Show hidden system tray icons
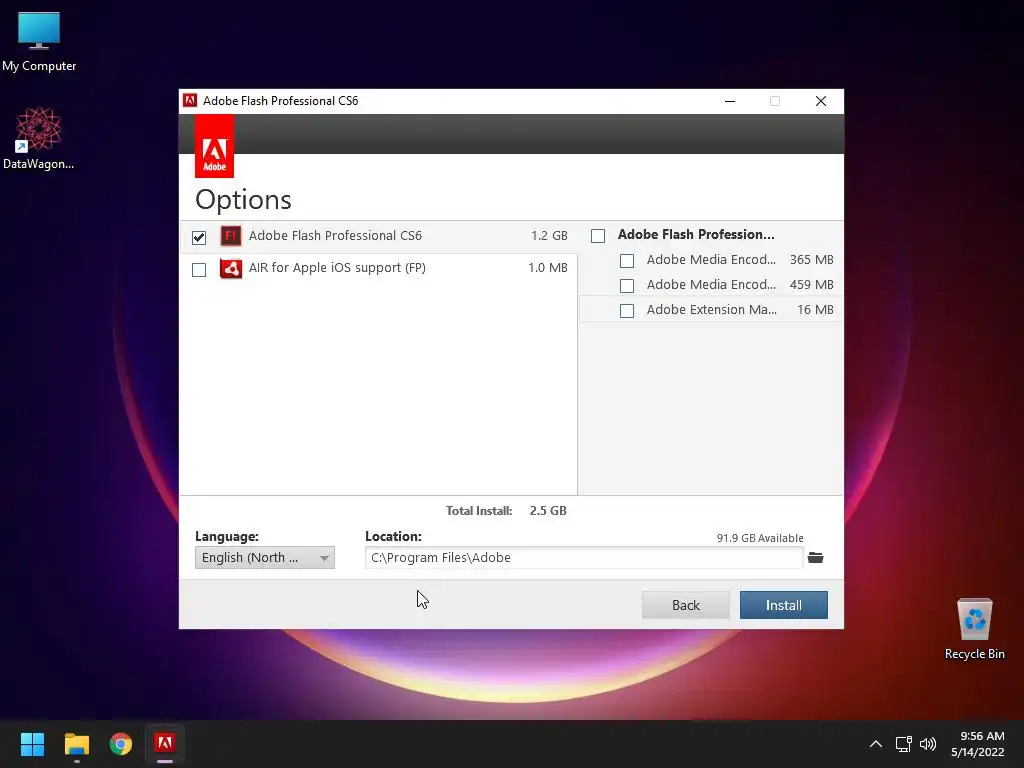This screenshot has width=1024, height=768. coord(876,744)
